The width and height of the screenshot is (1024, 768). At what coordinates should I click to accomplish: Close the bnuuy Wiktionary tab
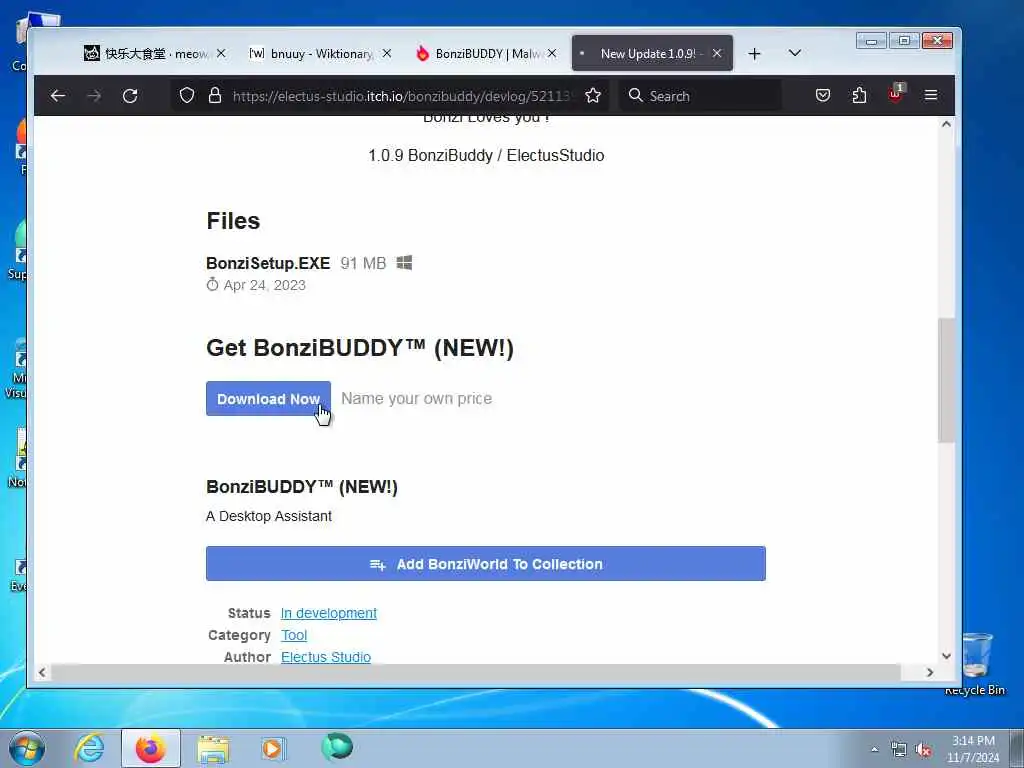point(387,54)
